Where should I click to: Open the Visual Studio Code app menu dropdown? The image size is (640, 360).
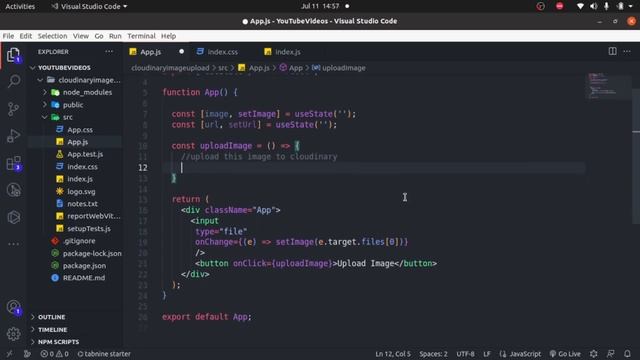(x=89, y=6)
